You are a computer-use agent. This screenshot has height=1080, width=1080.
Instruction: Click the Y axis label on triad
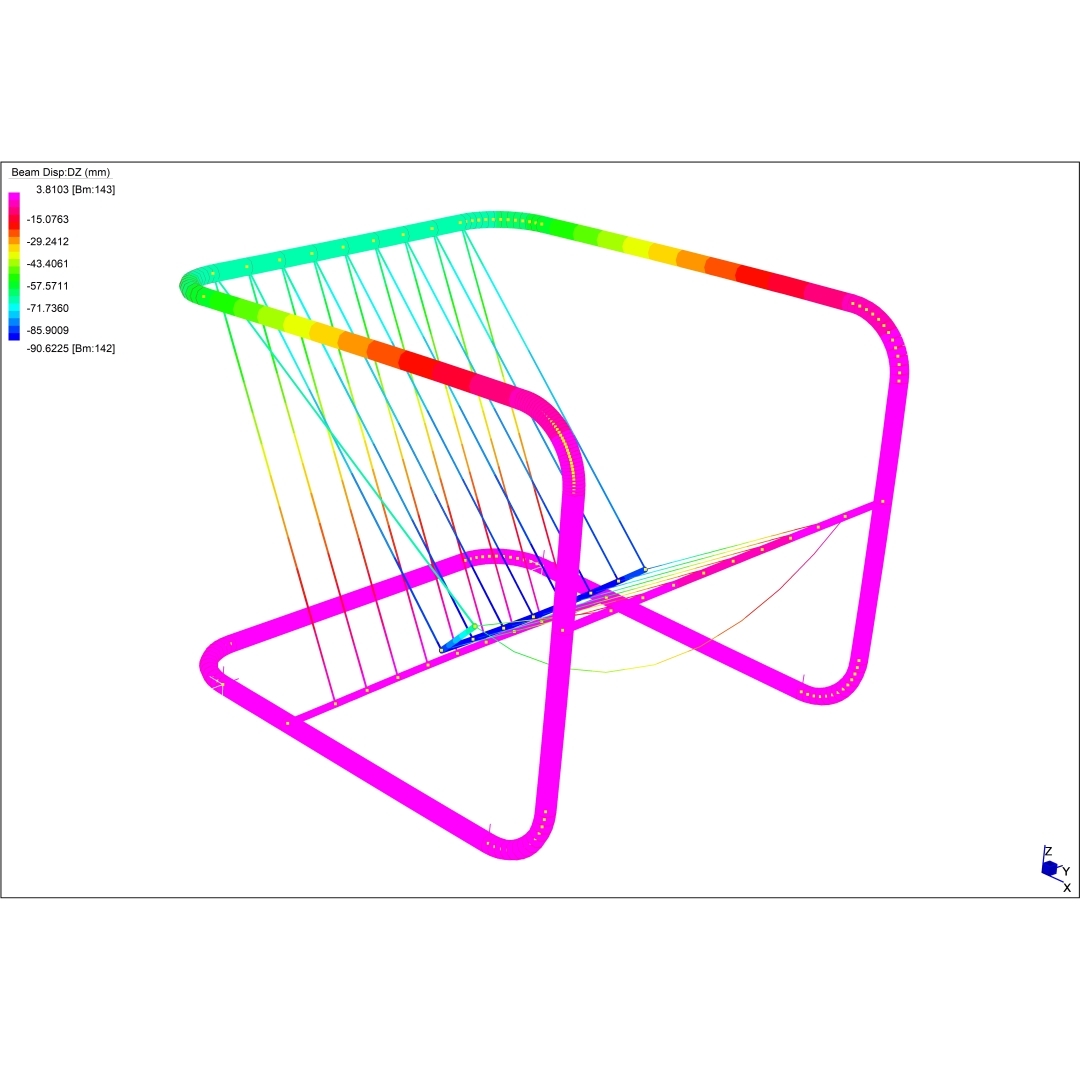(x=1066, y=871)
